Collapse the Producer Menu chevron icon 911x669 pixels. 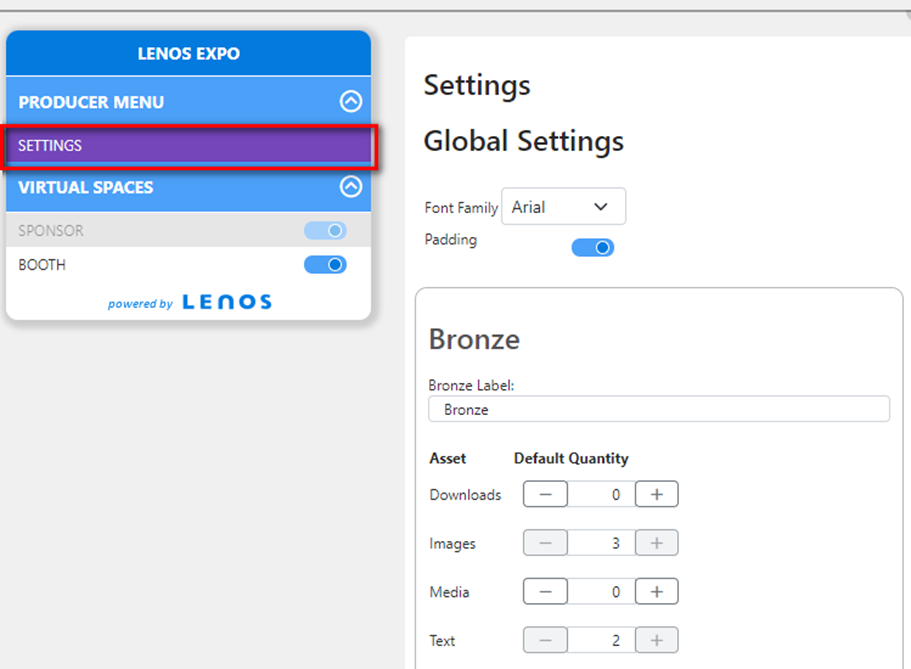351,101
